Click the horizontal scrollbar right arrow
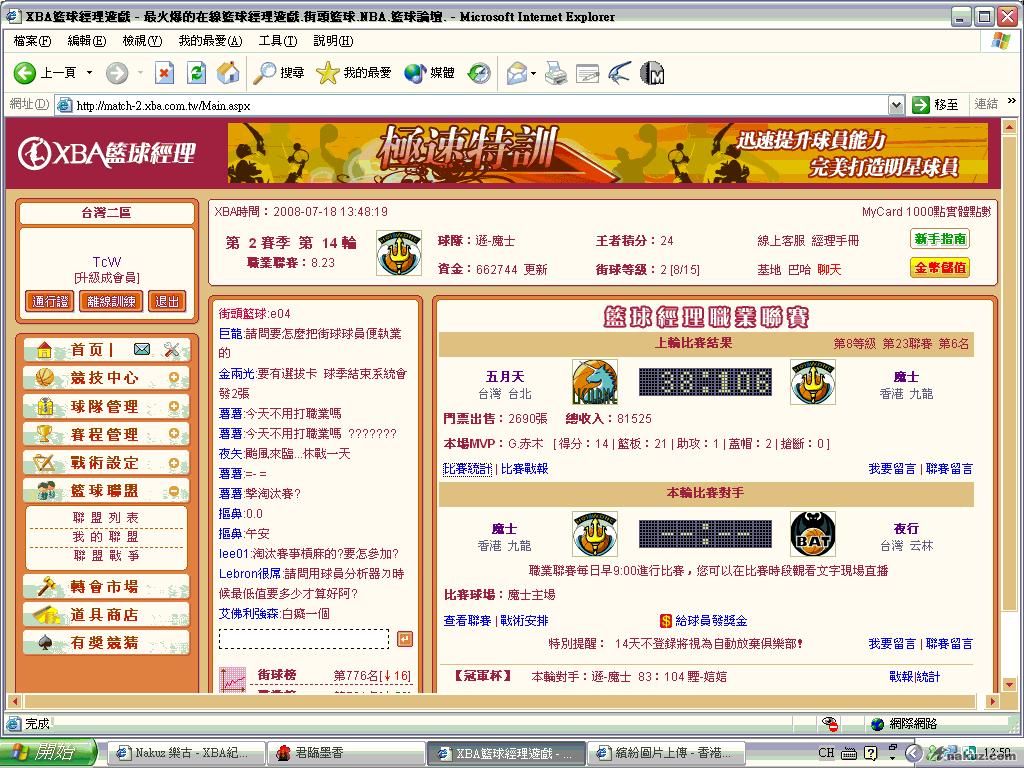 (993, 701)
